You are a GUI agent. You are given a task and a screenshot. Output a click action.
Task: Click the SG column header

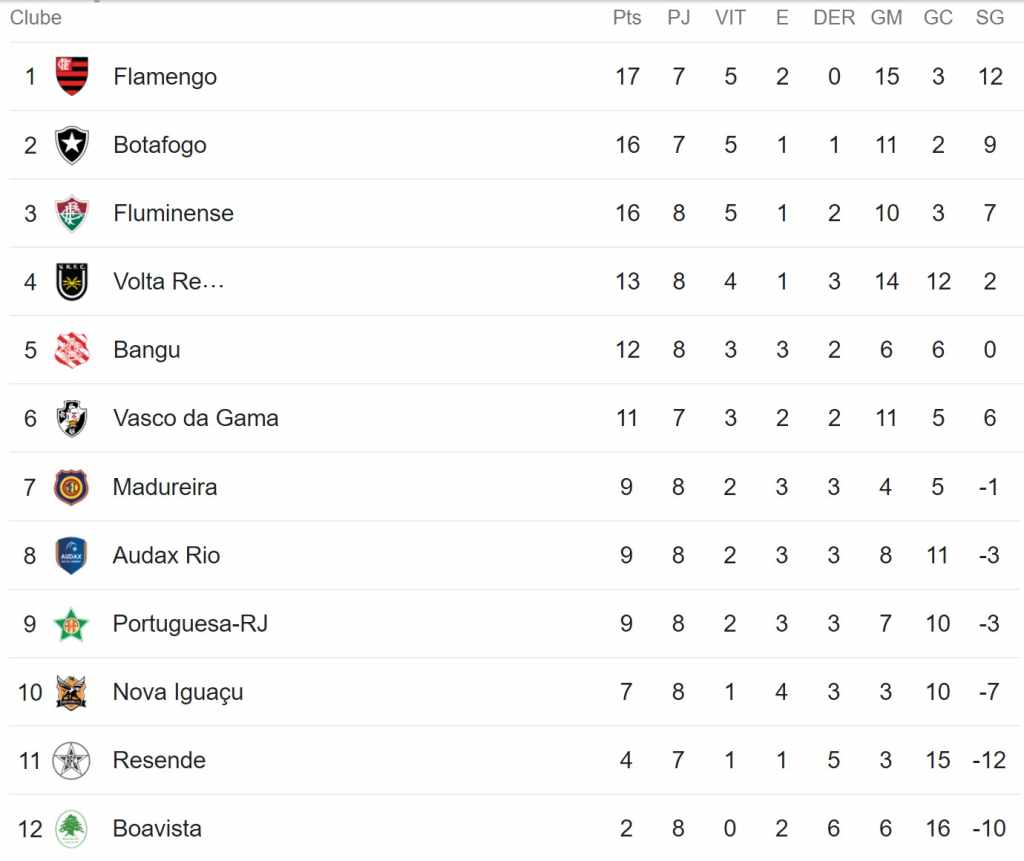click(990, 18)
